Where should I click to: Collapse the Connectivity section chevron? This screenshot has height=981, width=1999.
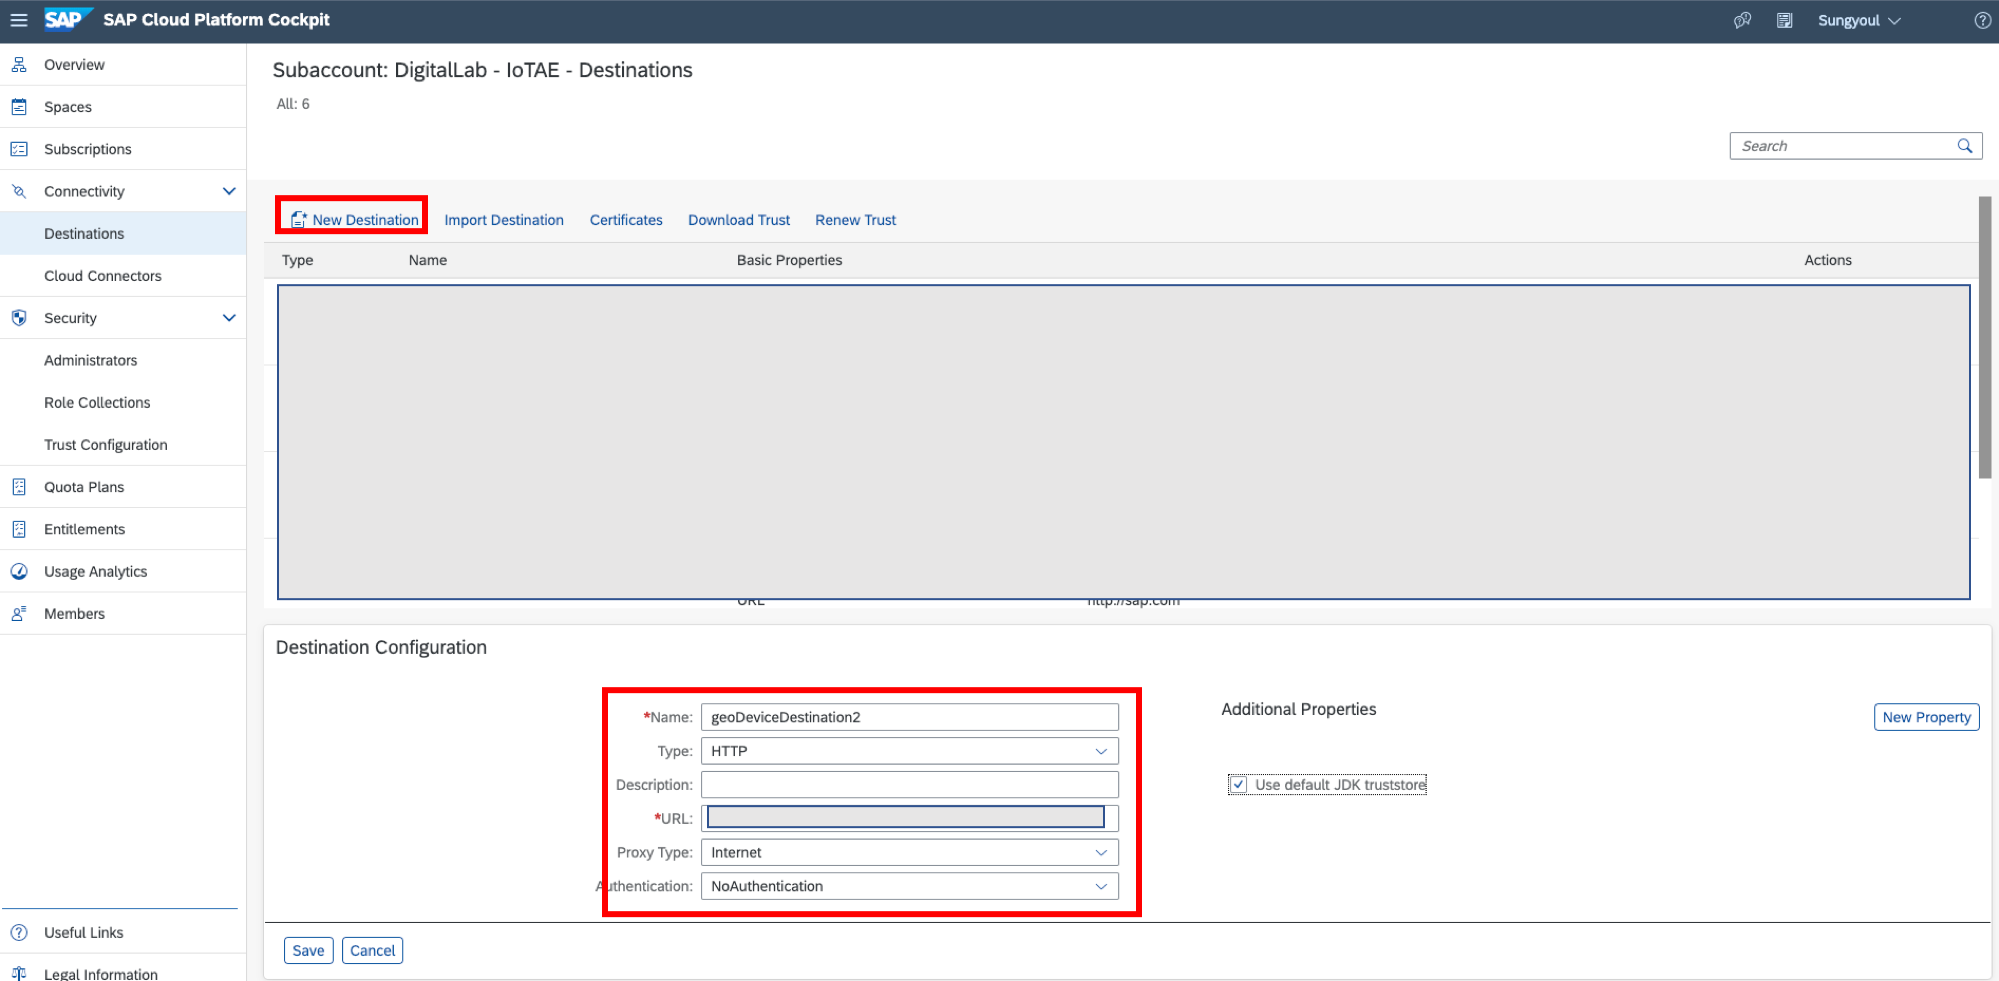coord(229,191)
